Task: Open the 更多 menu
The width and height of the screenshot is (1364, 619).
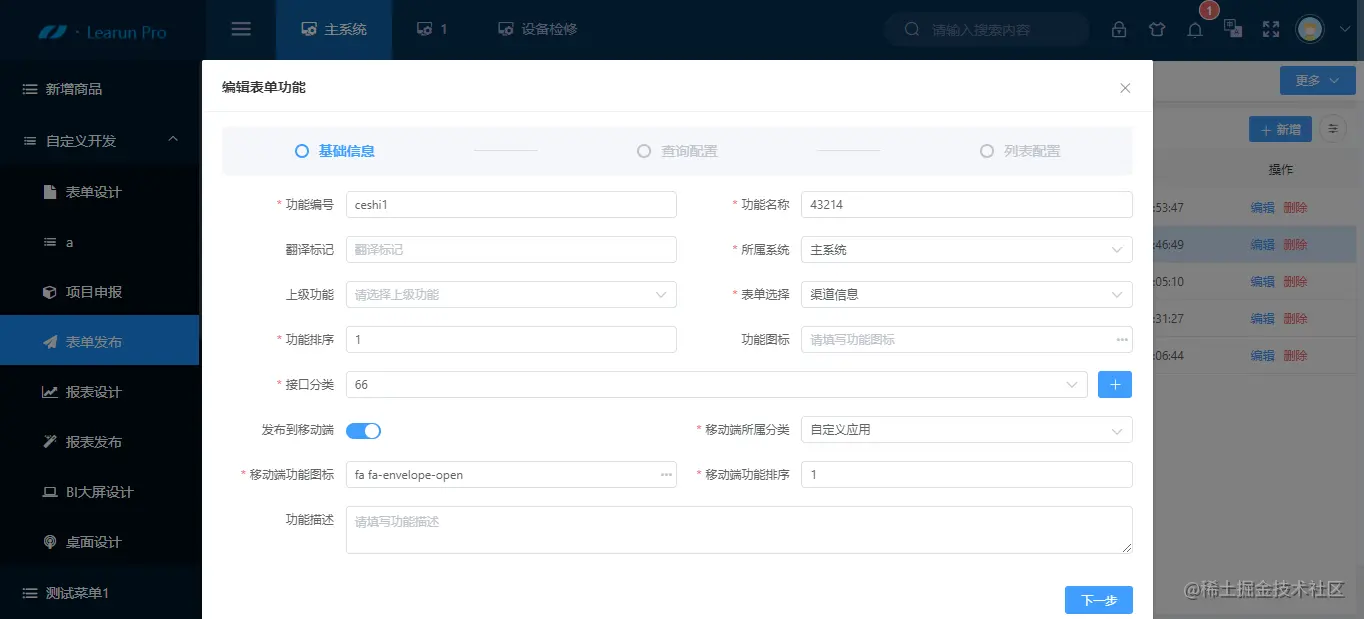Action: click(1317, 80)
